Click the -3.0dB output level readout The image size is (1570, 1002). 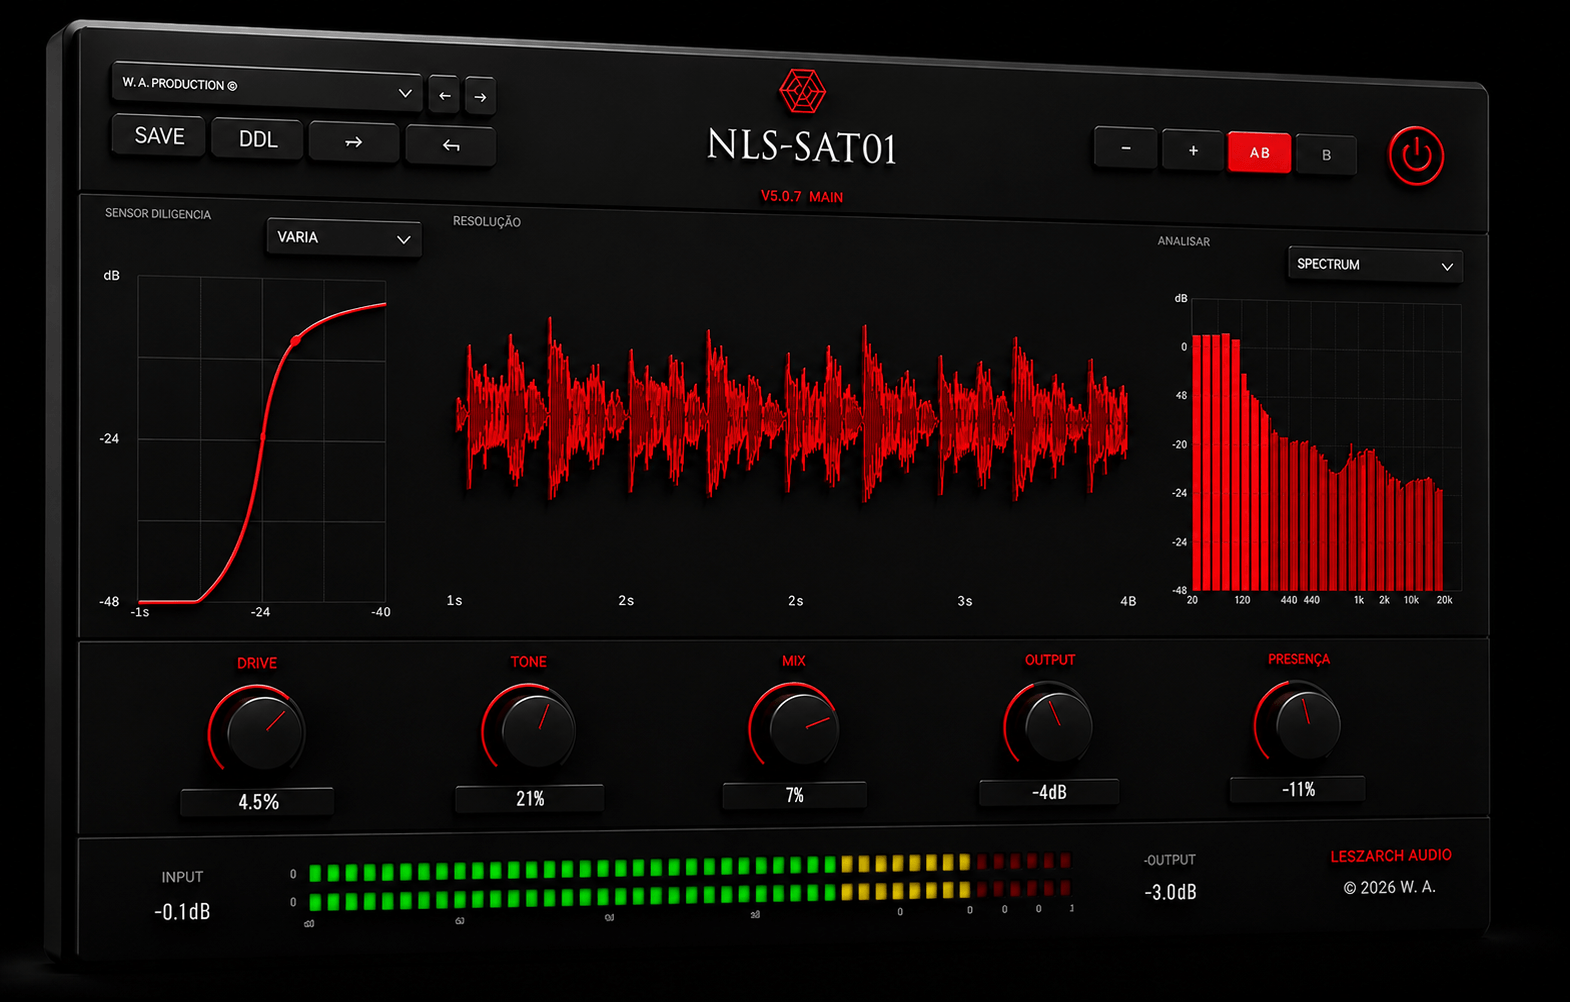click(x=1170, y=892)
